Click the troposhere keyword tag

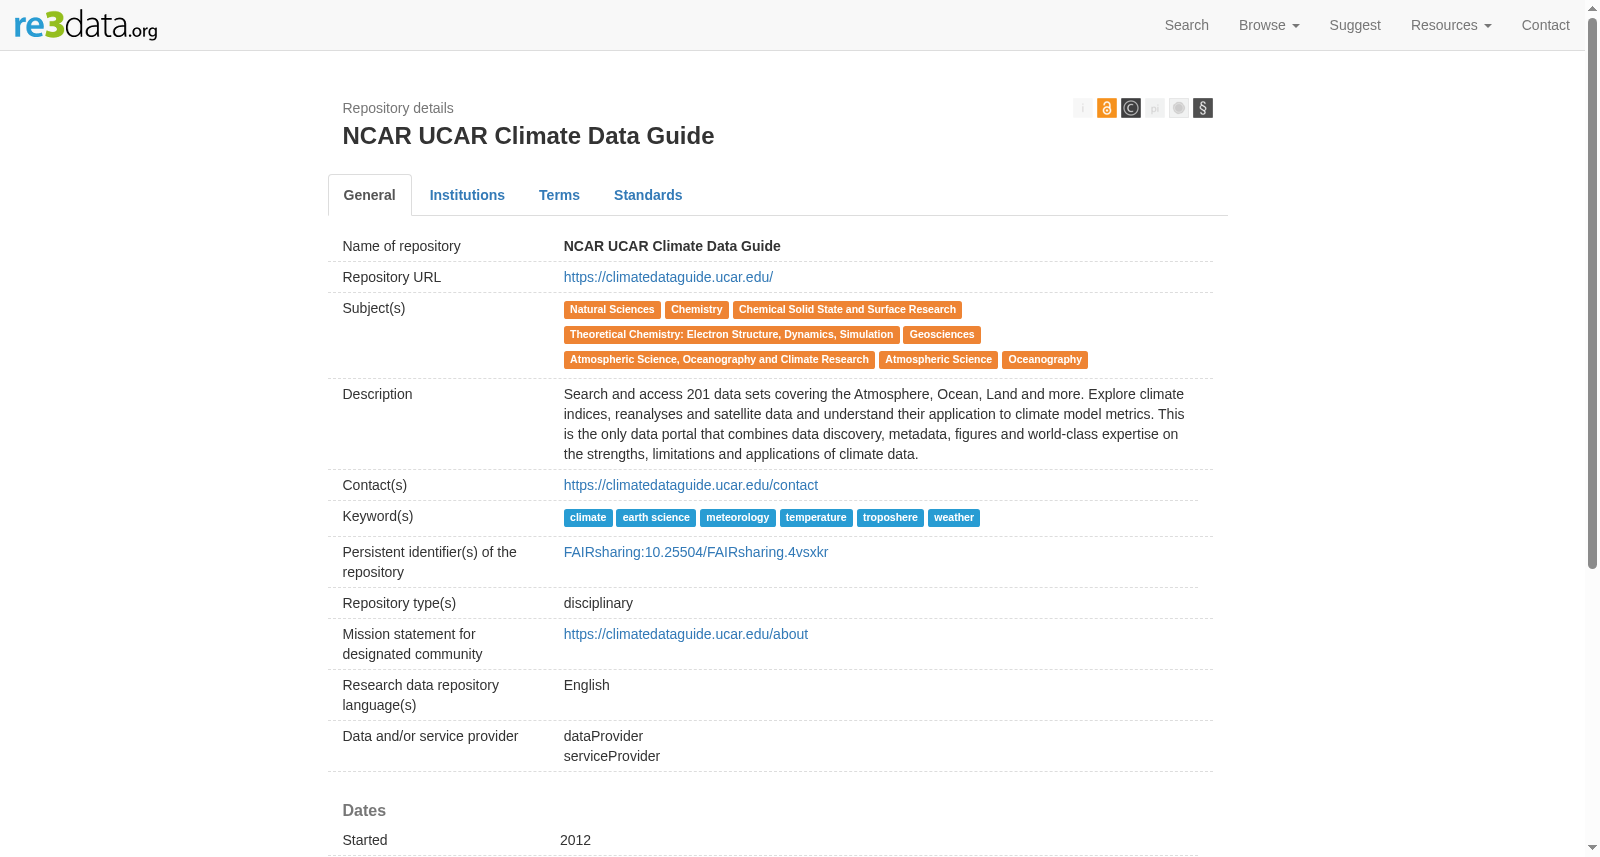890,518
